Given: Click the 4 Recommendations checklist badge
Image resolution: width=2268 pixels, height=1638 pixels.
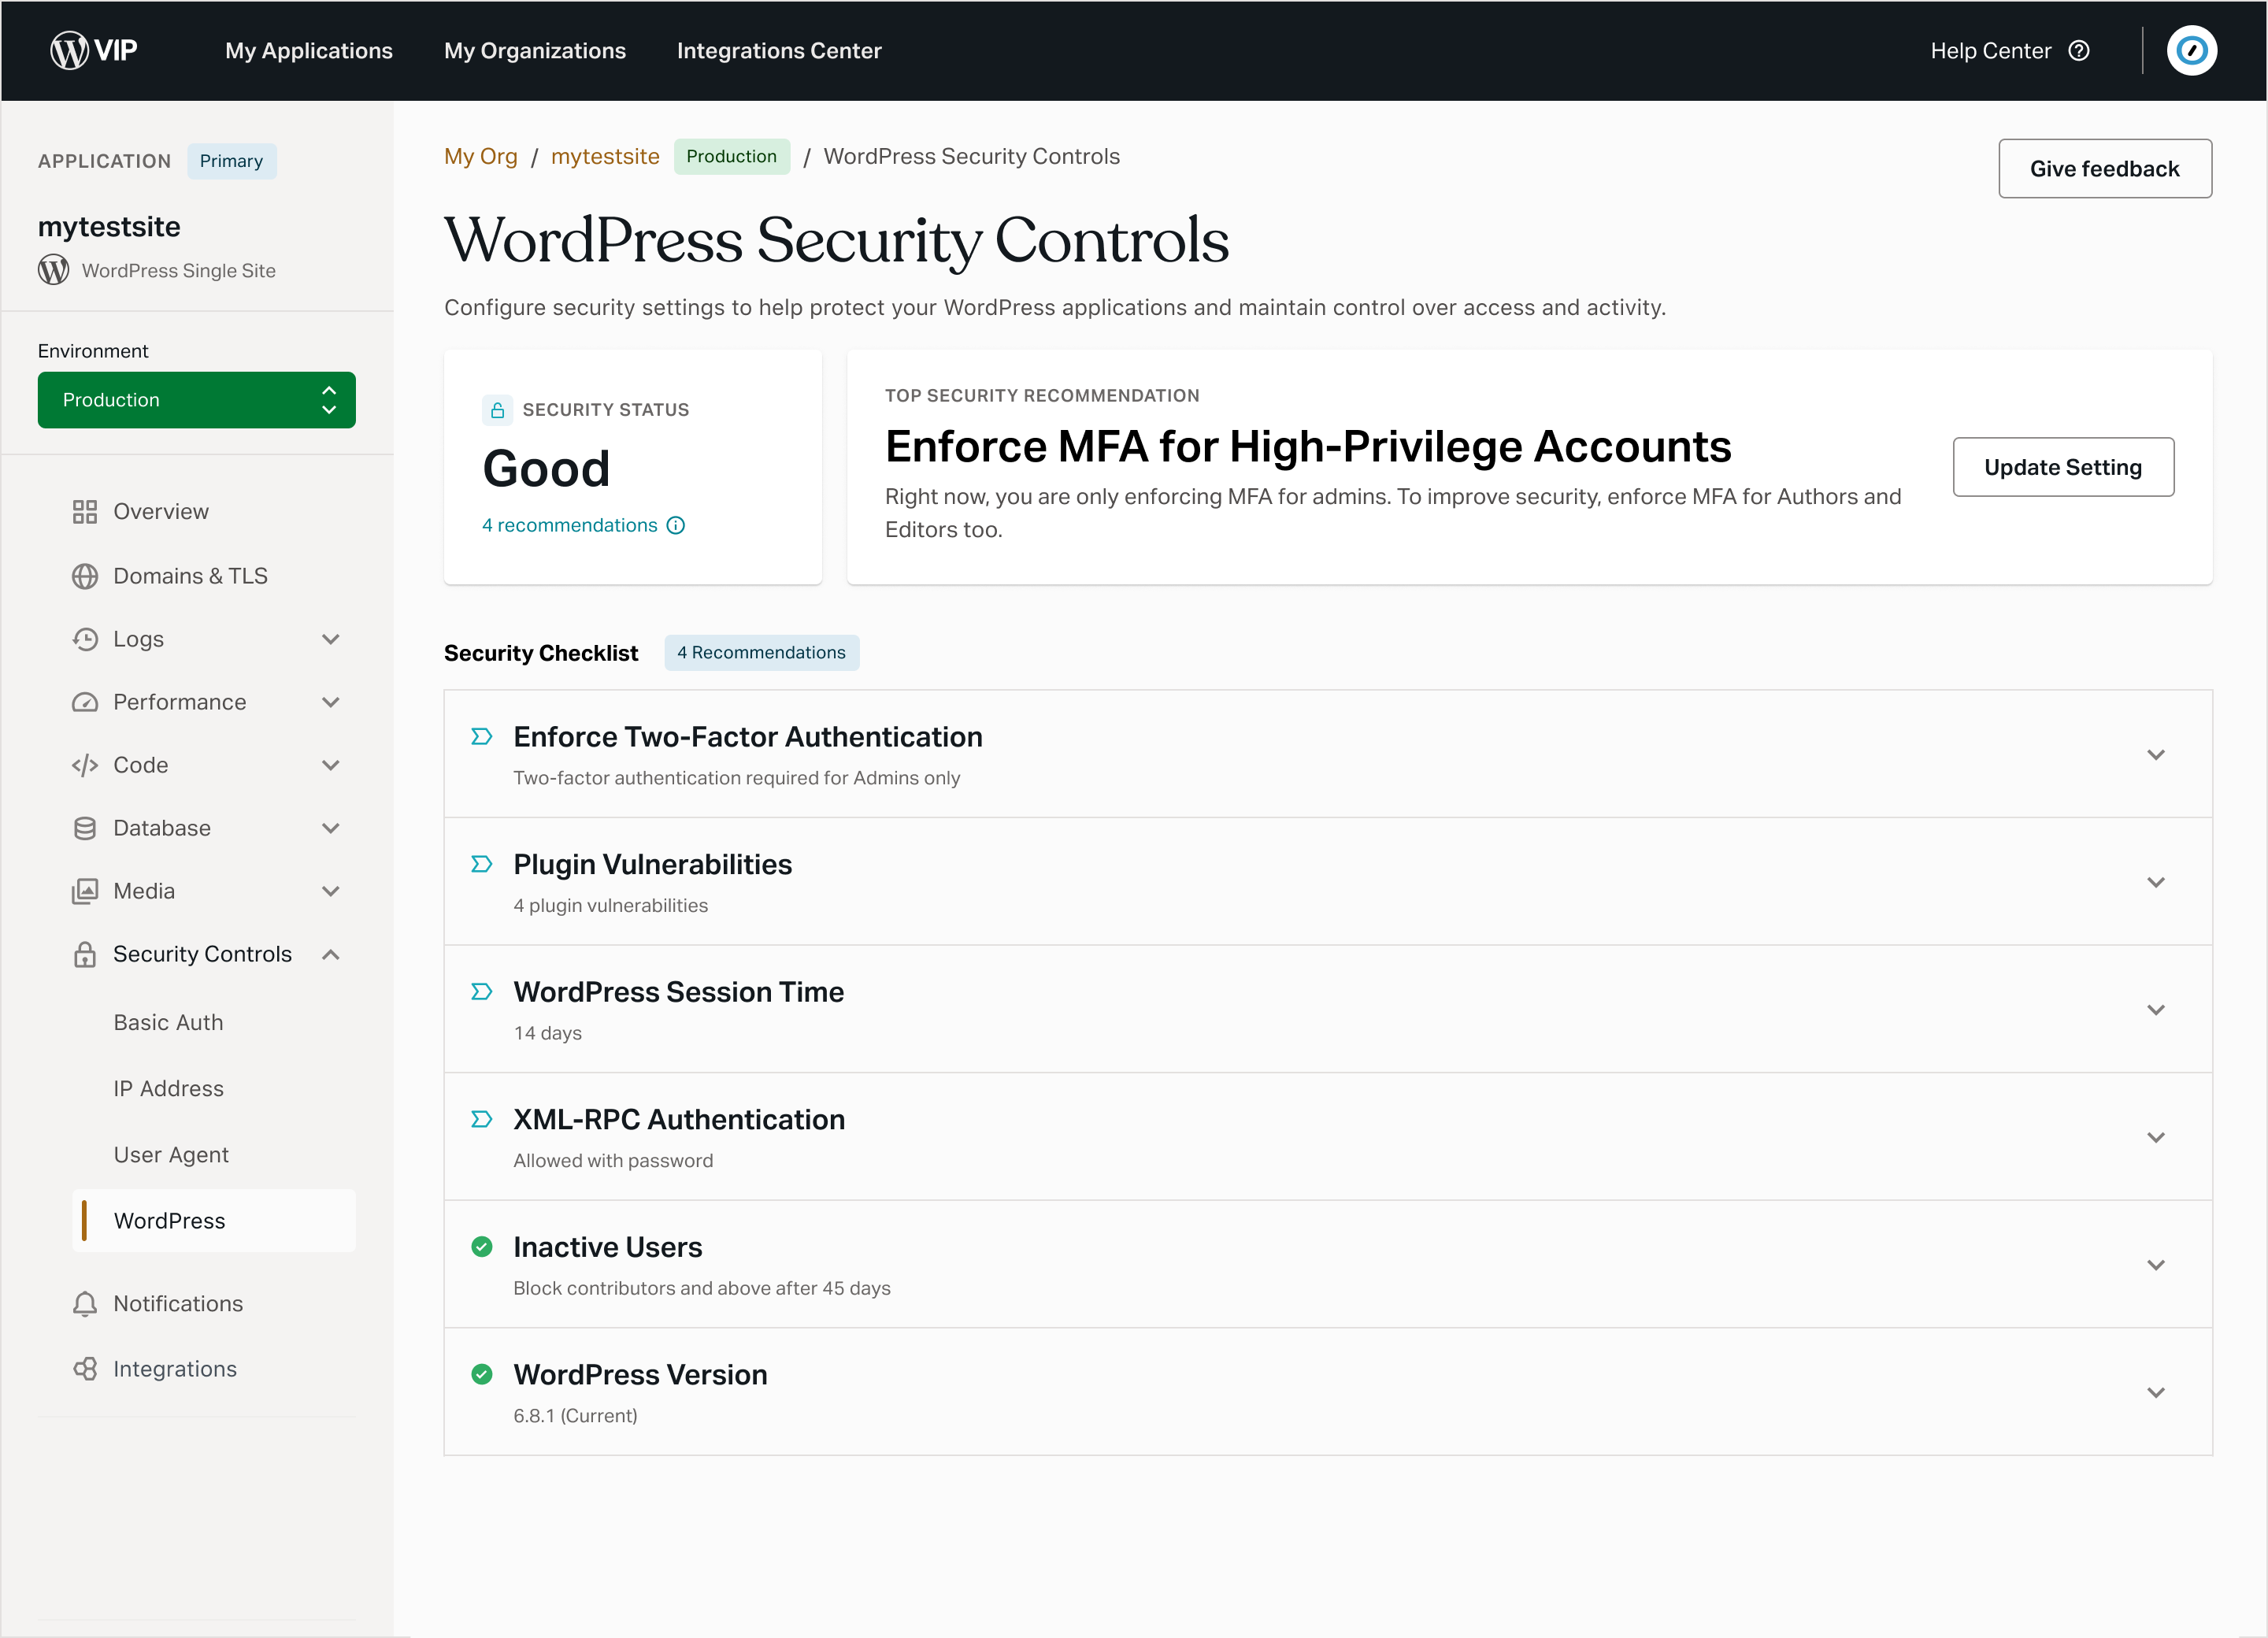Looking at the screenshot, I should (x=761, y=652).
